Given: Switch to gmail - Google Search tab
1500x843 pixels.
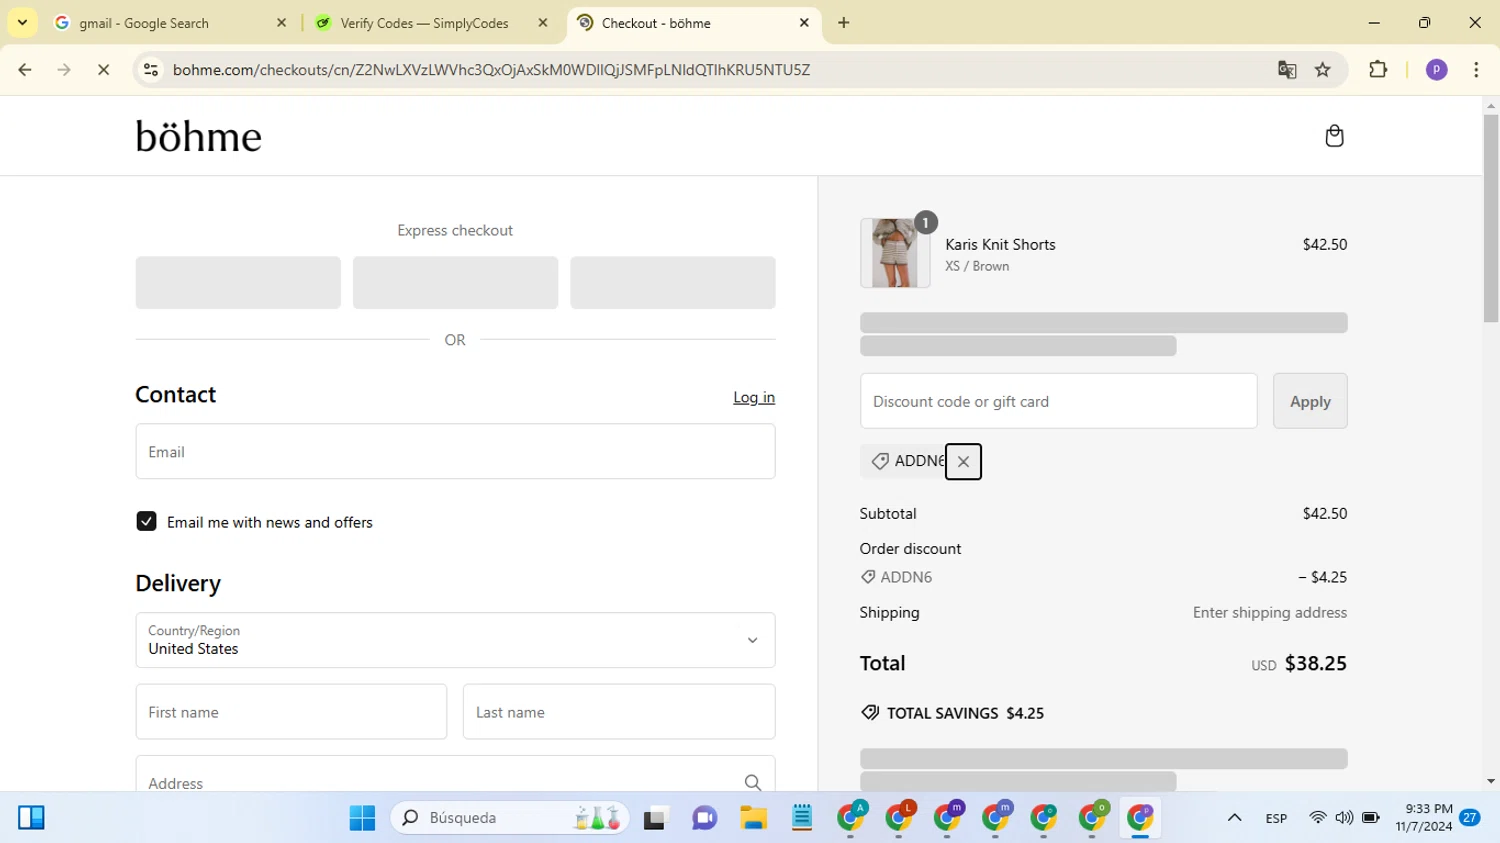Looking at the screenshot, I should click(172, 23).
